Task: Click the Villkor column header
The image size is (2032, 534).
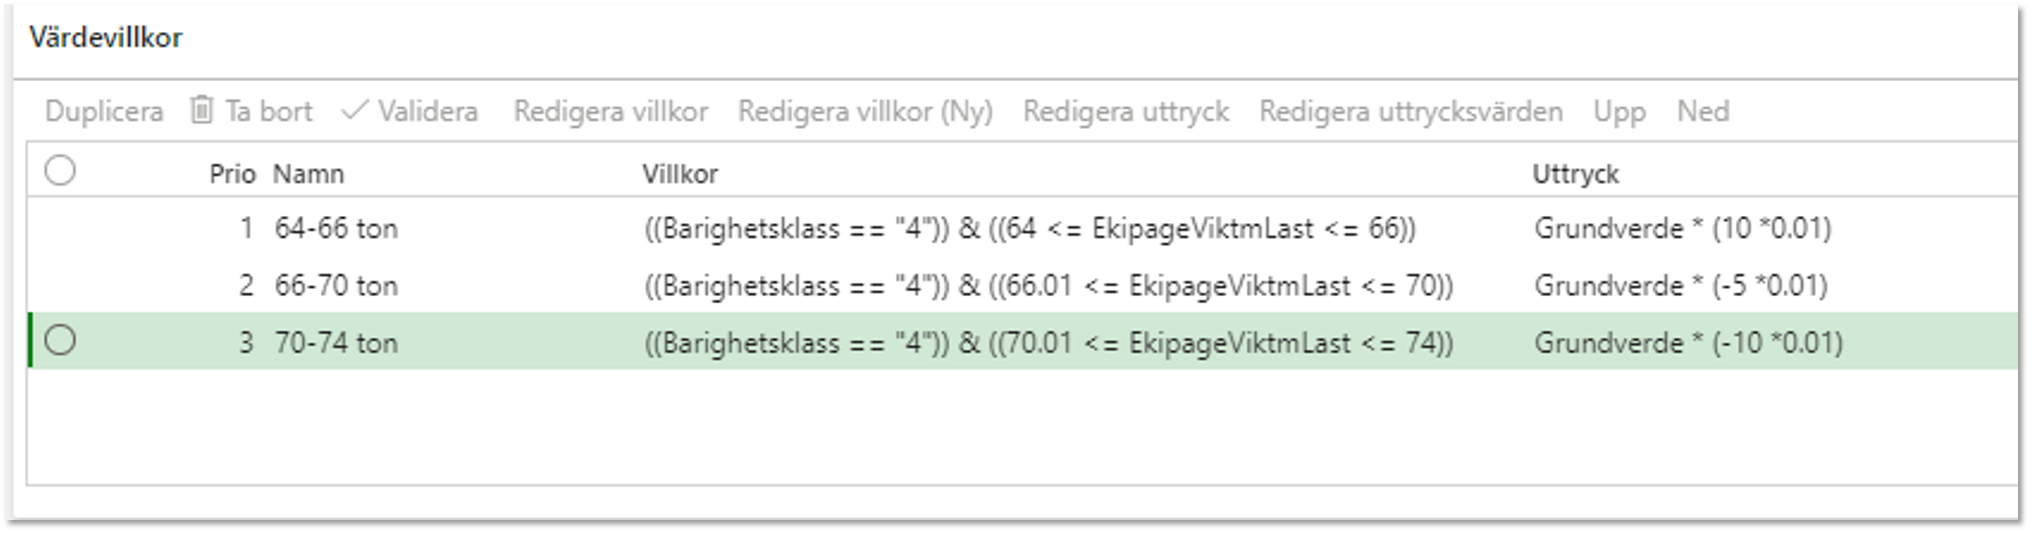Action: [x=680, y=174]
